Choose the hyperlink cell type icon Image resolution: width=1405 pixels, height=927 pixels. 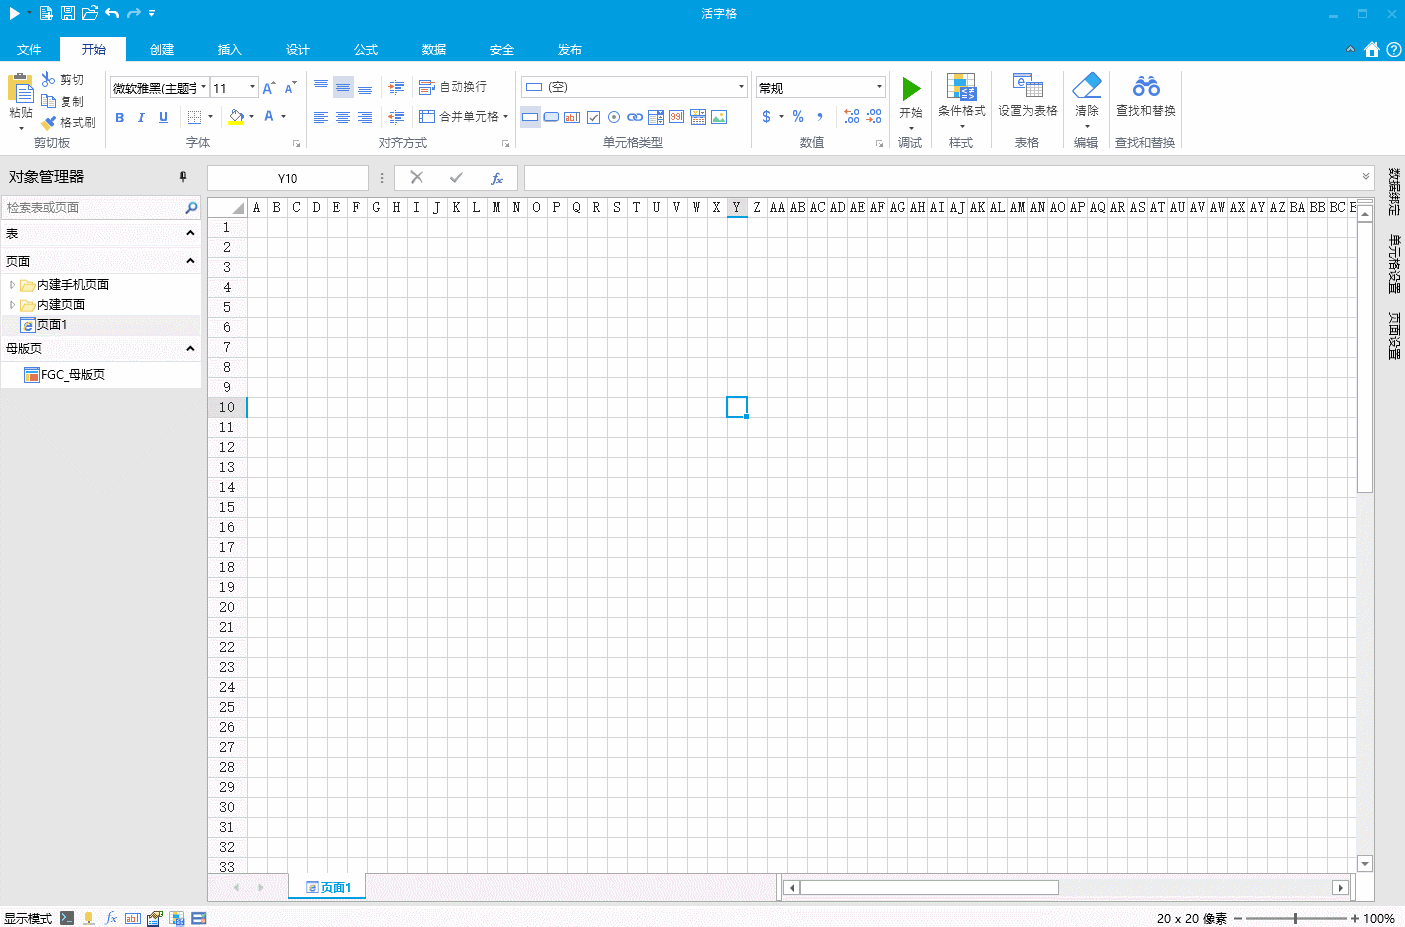click(x=635, y=117)
